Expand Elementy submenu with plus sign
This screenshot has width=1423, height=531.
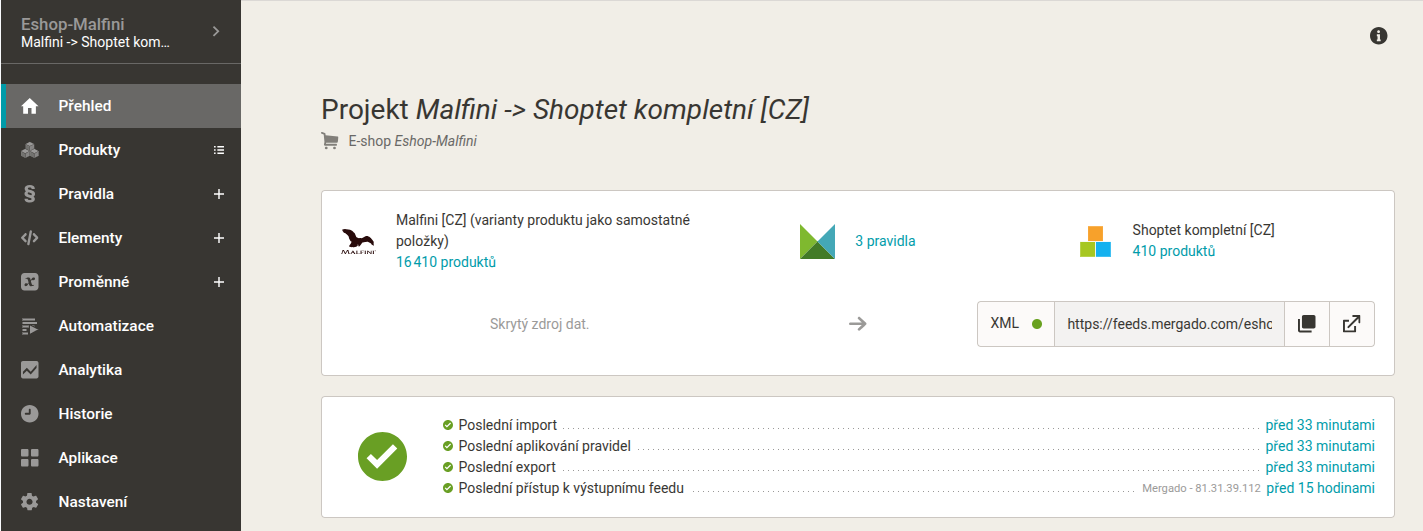(219, 238)
